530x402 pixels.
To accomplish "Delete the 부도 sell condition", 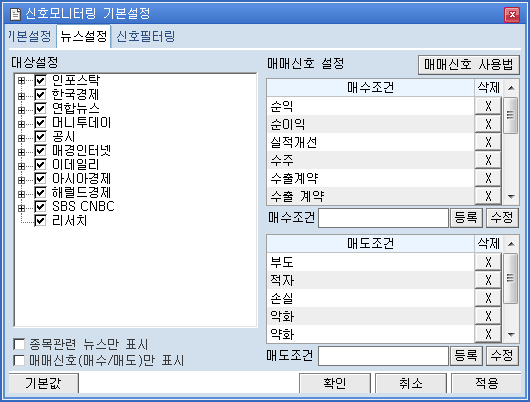I will 488,262.
